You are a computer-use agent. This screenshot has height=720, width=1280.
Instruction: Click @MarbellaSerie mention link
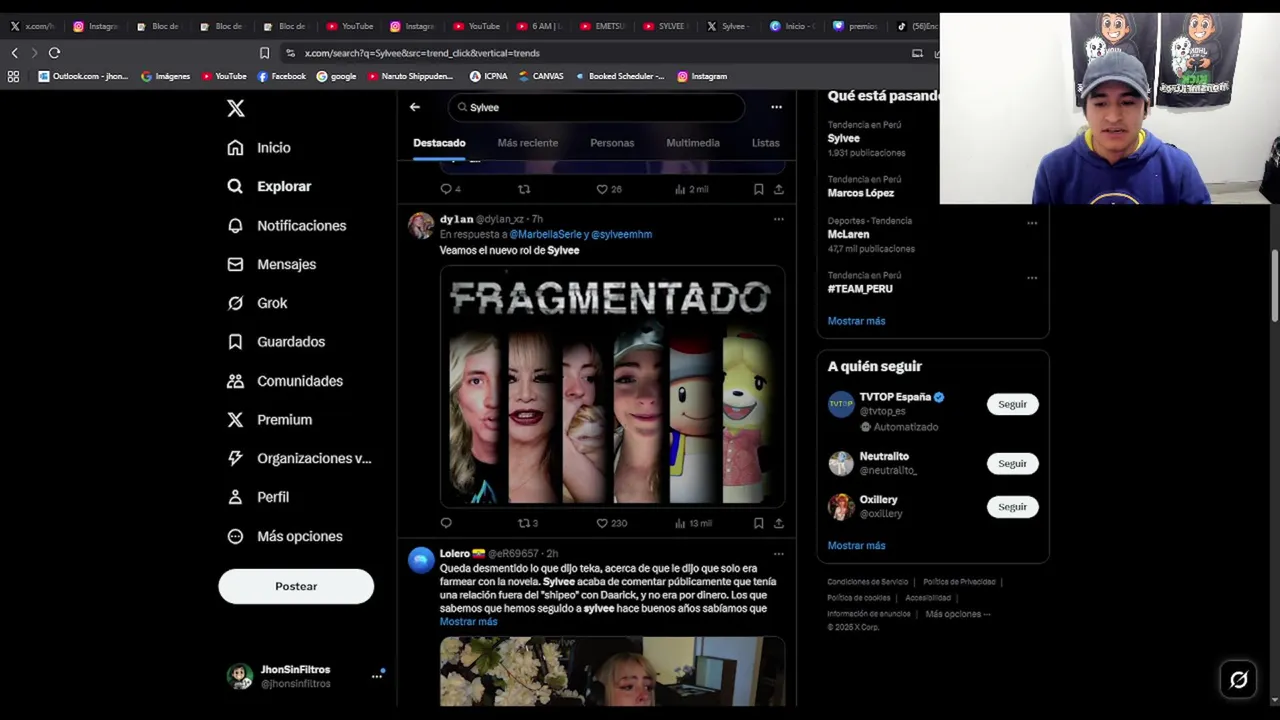(546, 234)
